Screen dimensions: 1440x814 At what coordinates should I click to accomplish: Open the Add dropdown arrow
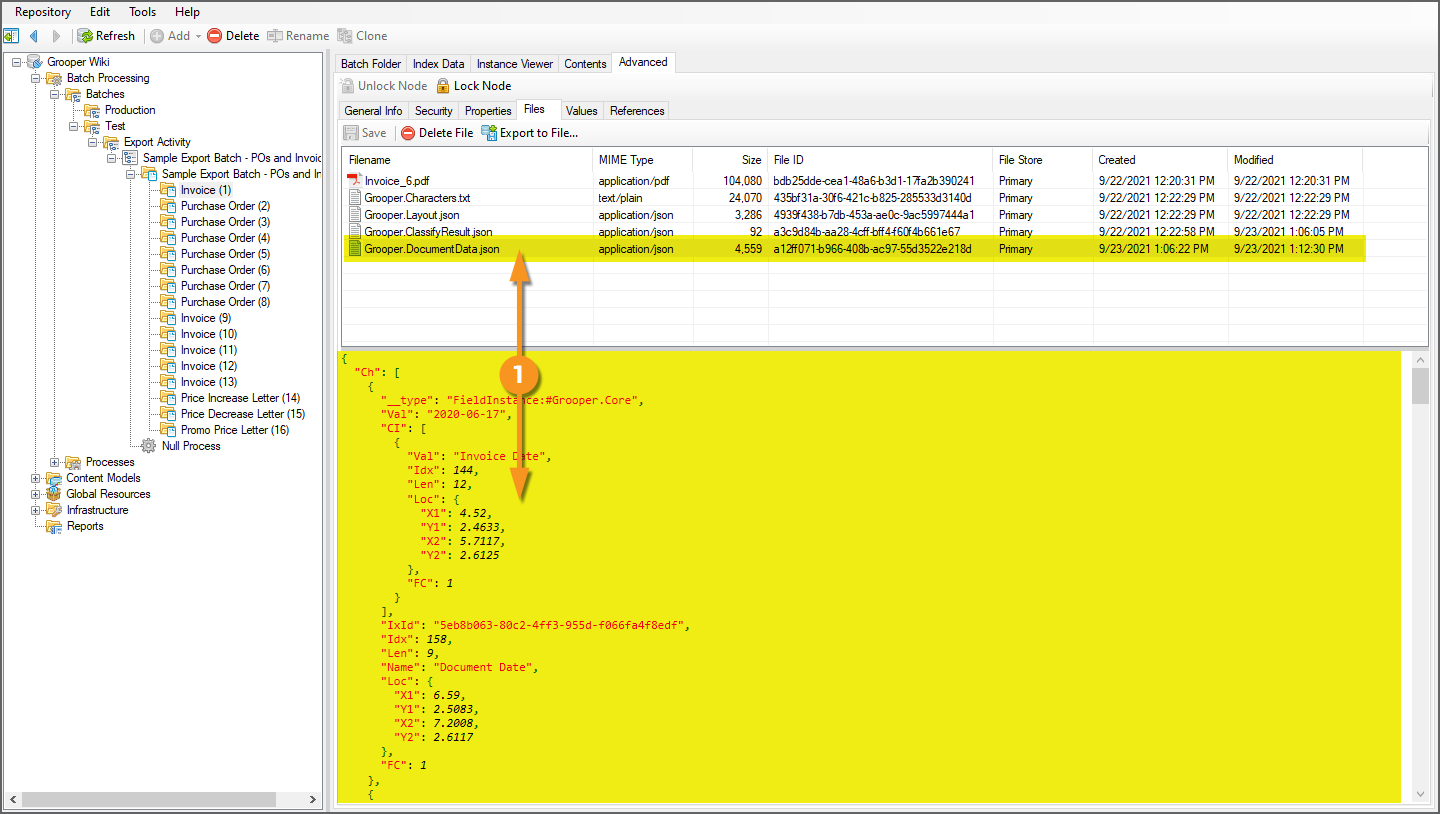click(x=198, y=36)
